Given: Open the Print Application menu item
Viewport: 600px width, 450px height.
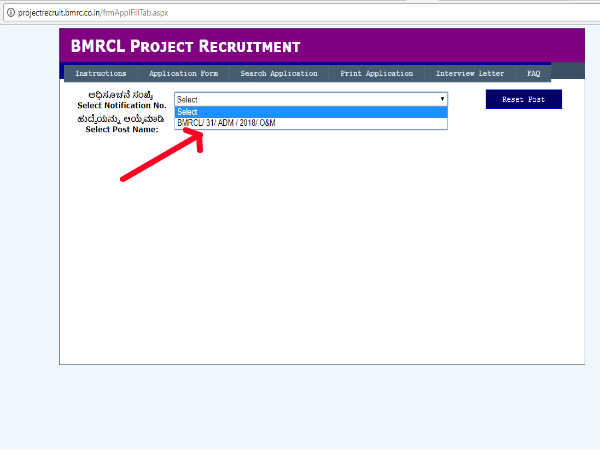Looking at the screenshot, I should tap(377, 73).
